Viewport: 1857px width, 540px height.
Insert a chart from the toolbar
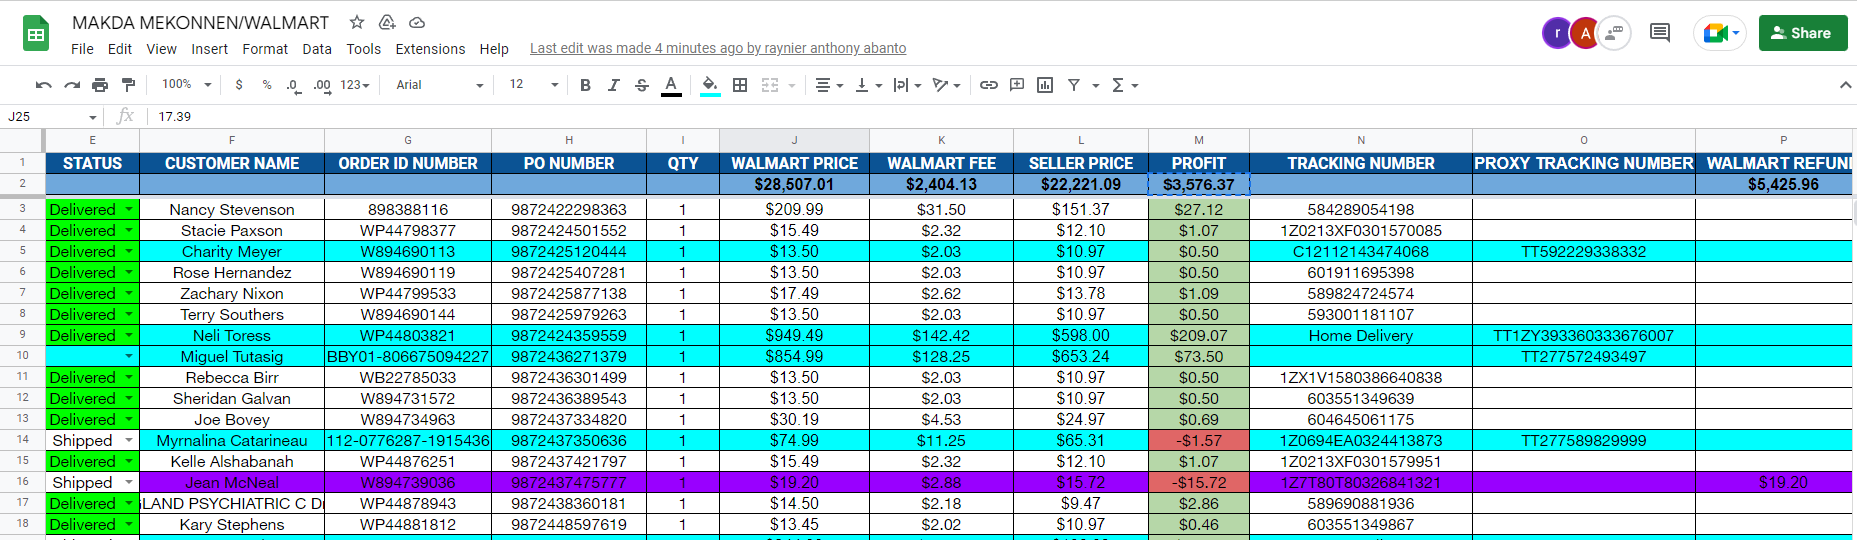coord(1045,85)
